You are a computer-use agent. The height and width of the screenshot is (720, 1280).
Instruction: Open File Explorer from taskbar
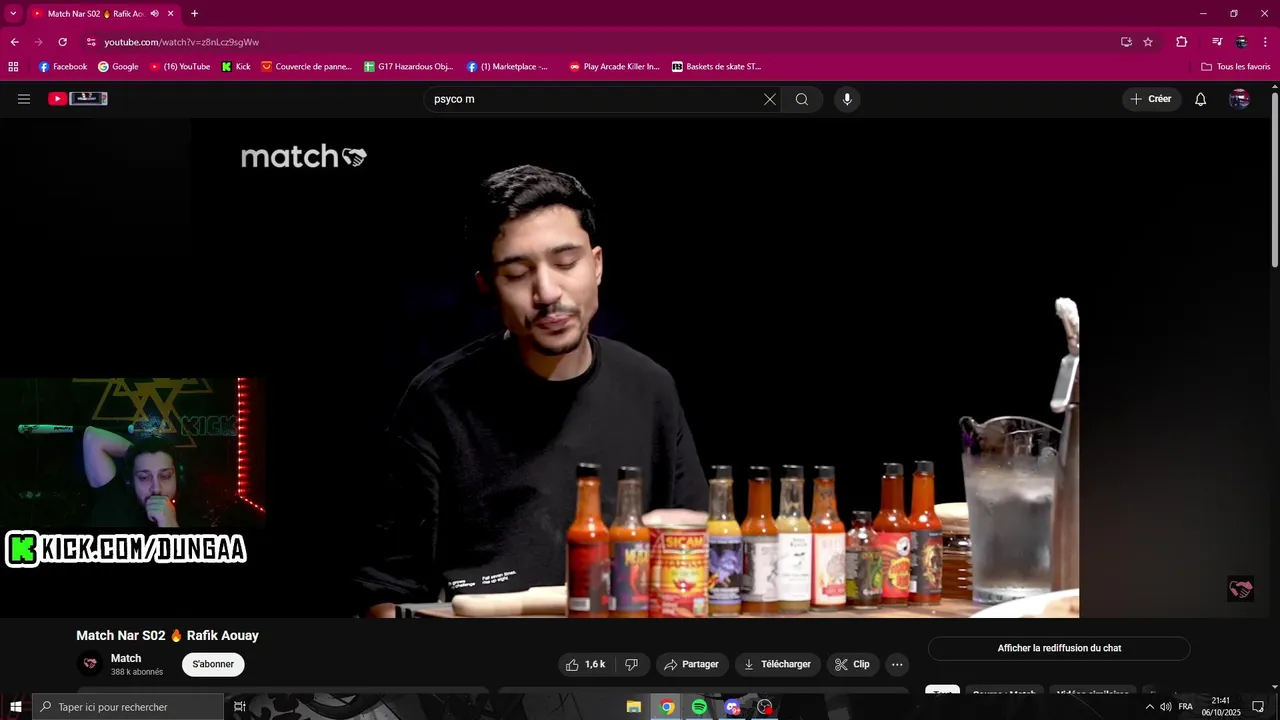[634, 707]
